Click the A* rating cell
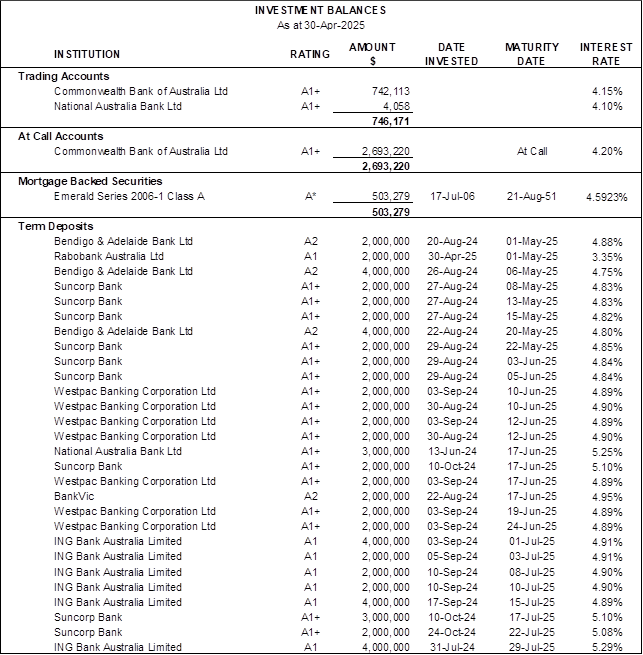 tap(310, 196)
